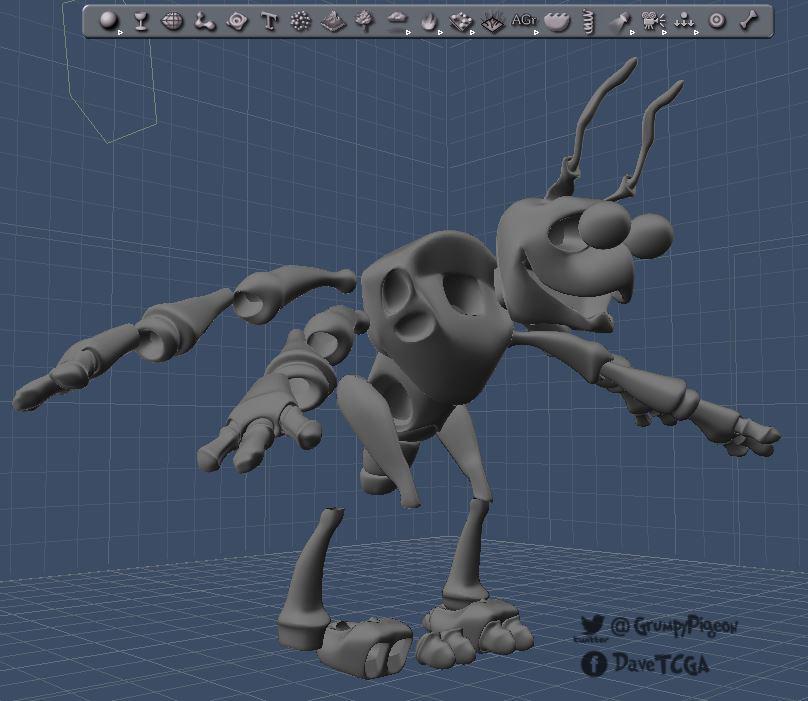Click the AGr toolbar icon

(523, 21)
